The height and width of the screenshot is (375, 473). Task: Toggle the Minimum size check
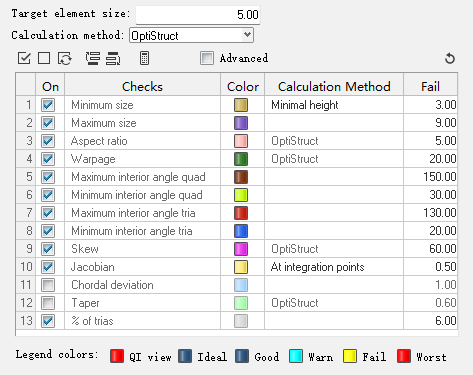click(x=48, y=105)
